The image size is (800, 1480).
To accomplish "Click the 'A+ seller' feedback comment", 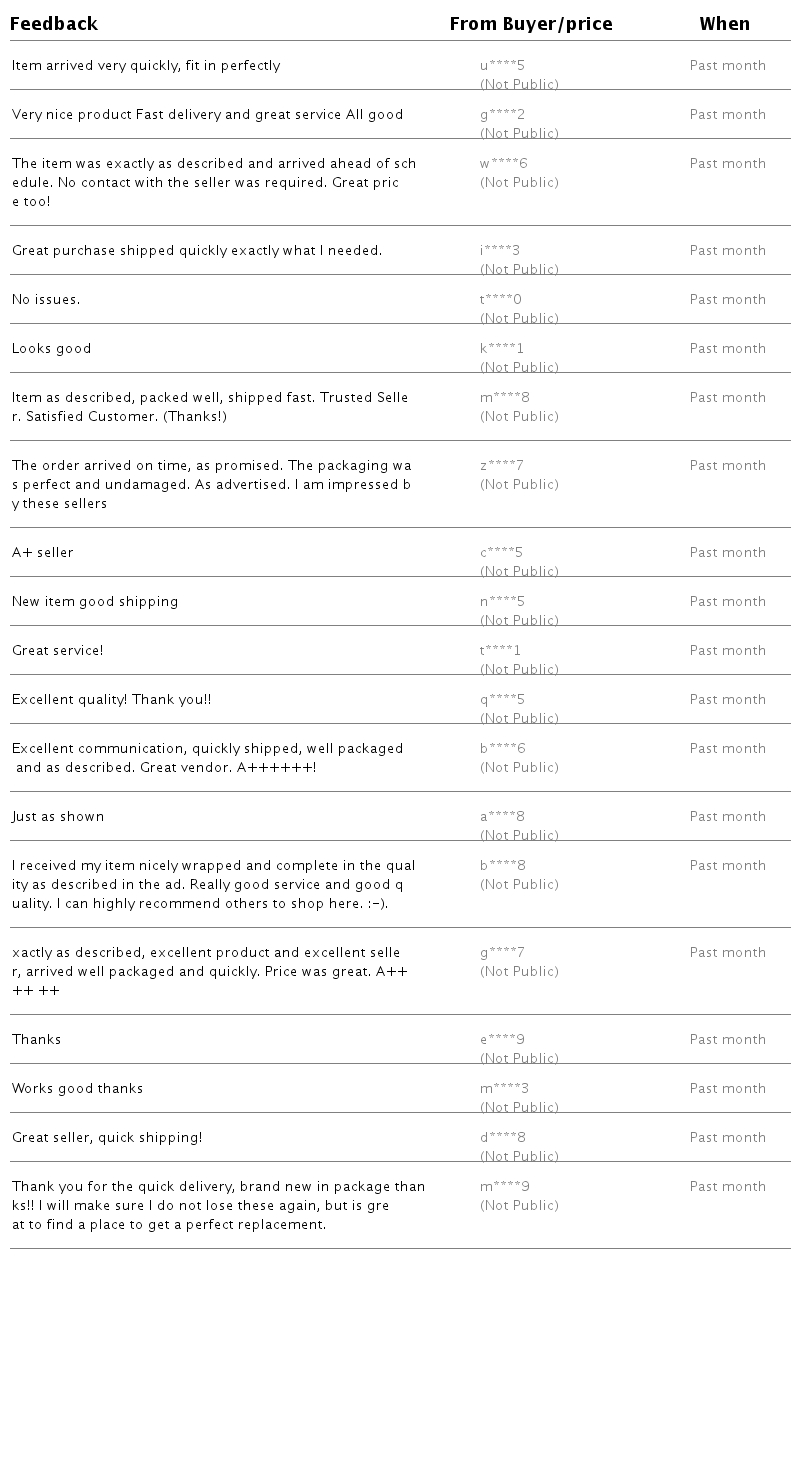I will click(43, 553).
